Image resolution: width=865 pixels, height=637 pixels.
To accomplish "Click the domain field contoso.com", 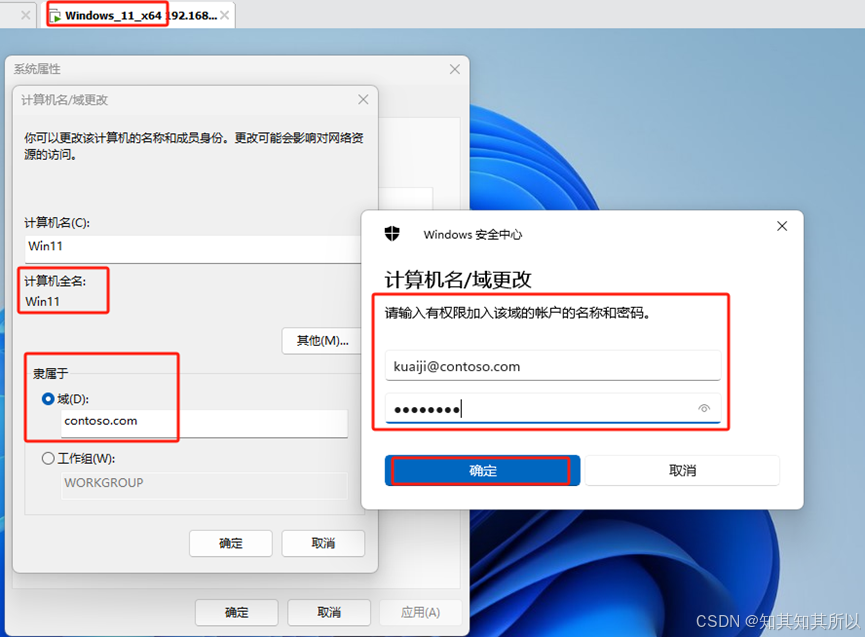I will [204, 422].
